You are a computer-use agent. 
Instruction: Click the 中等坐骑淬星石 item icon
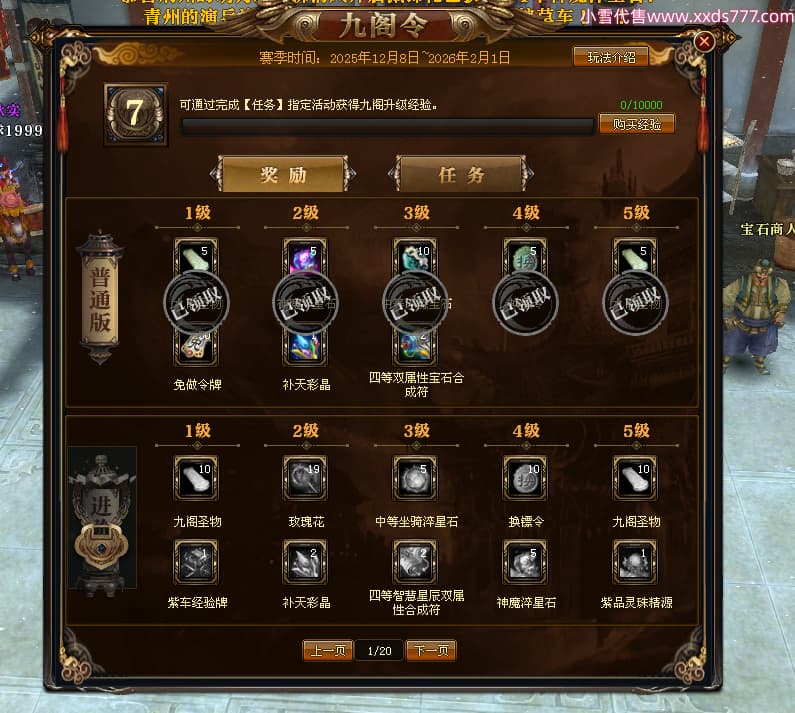tap(415, 478)
